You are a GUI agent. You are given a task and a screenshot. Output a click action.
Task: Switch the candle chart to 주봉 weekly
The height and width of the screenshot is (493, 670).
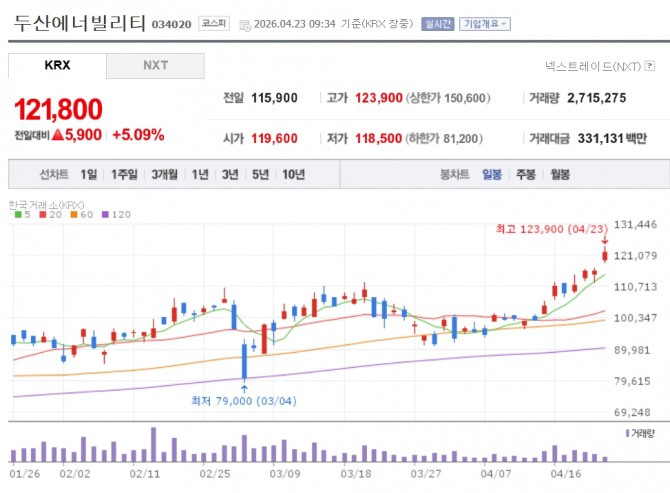click(526, 174)
